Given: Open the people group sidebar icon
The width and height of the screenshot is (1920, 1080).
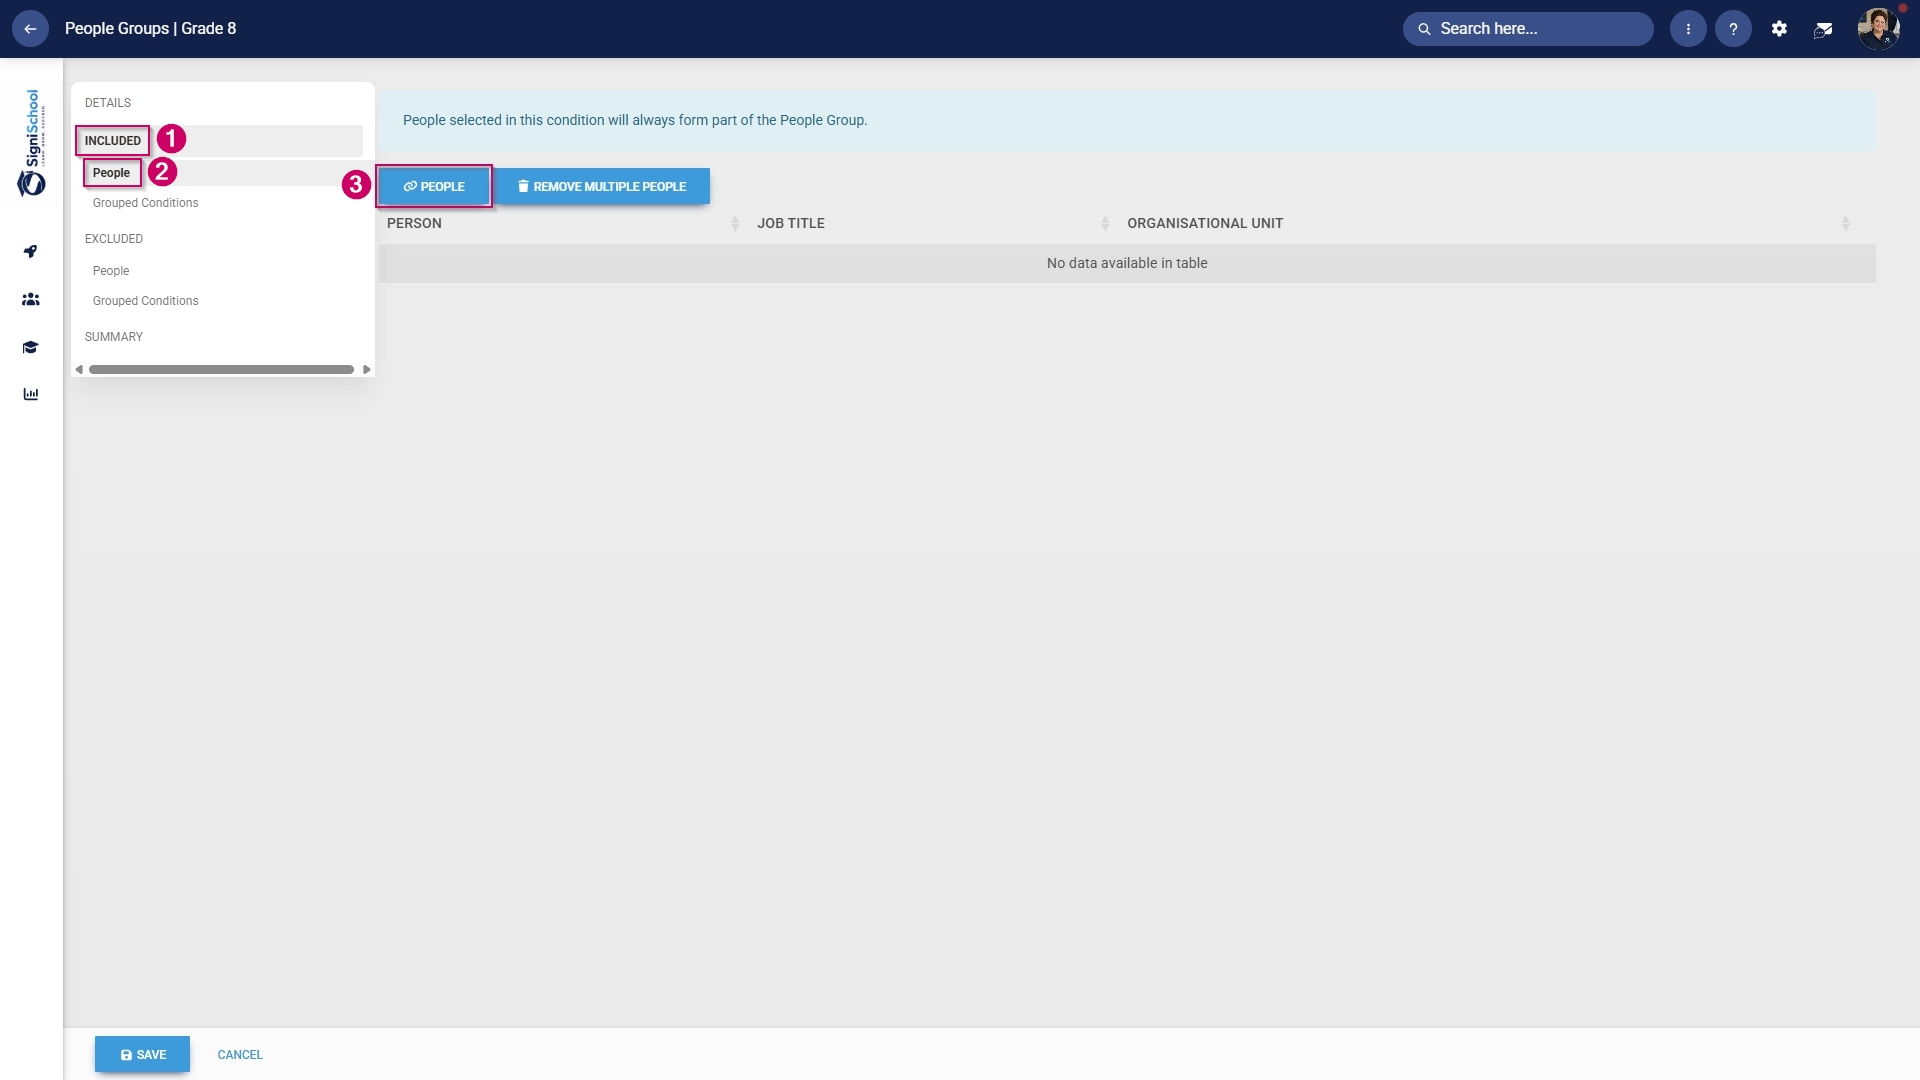Looking at the screenshot, I should [31, 299].
